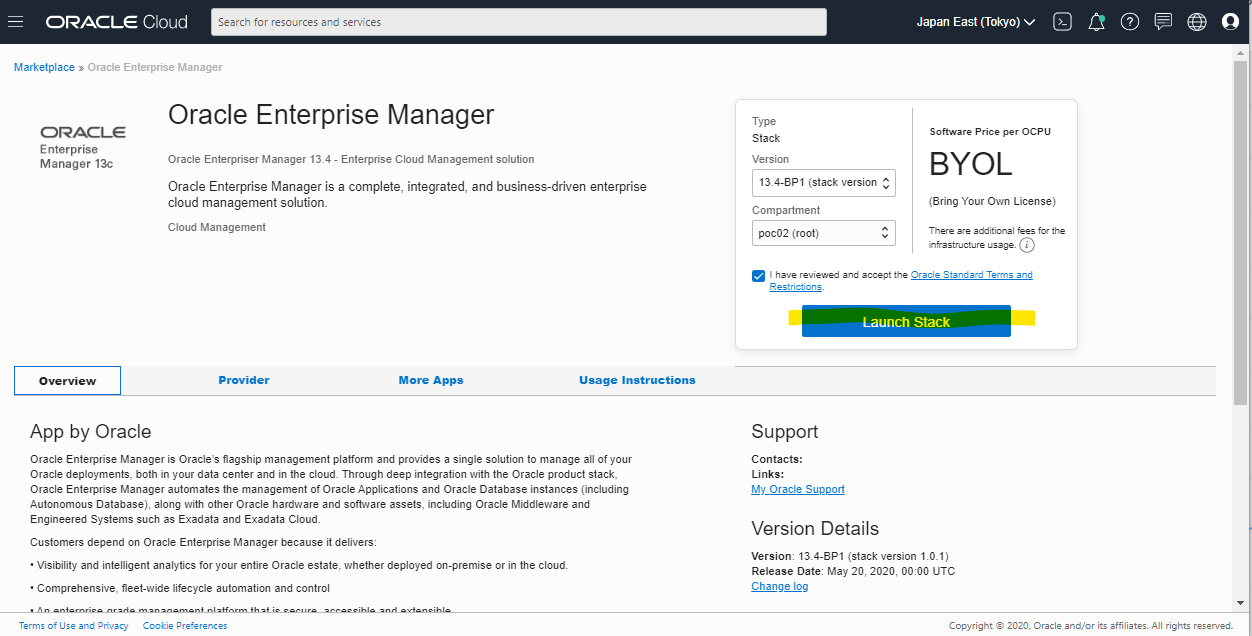The image size is (1252, 636).
Task: Change region from Japan East (Tokyo)
Action: 975,21
